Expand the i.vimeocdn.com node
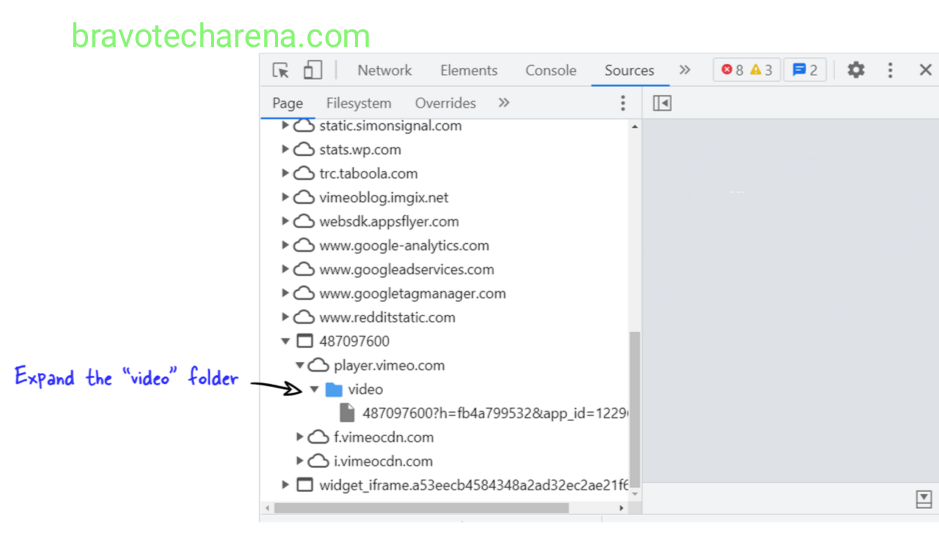 click(x=299, y=460)
